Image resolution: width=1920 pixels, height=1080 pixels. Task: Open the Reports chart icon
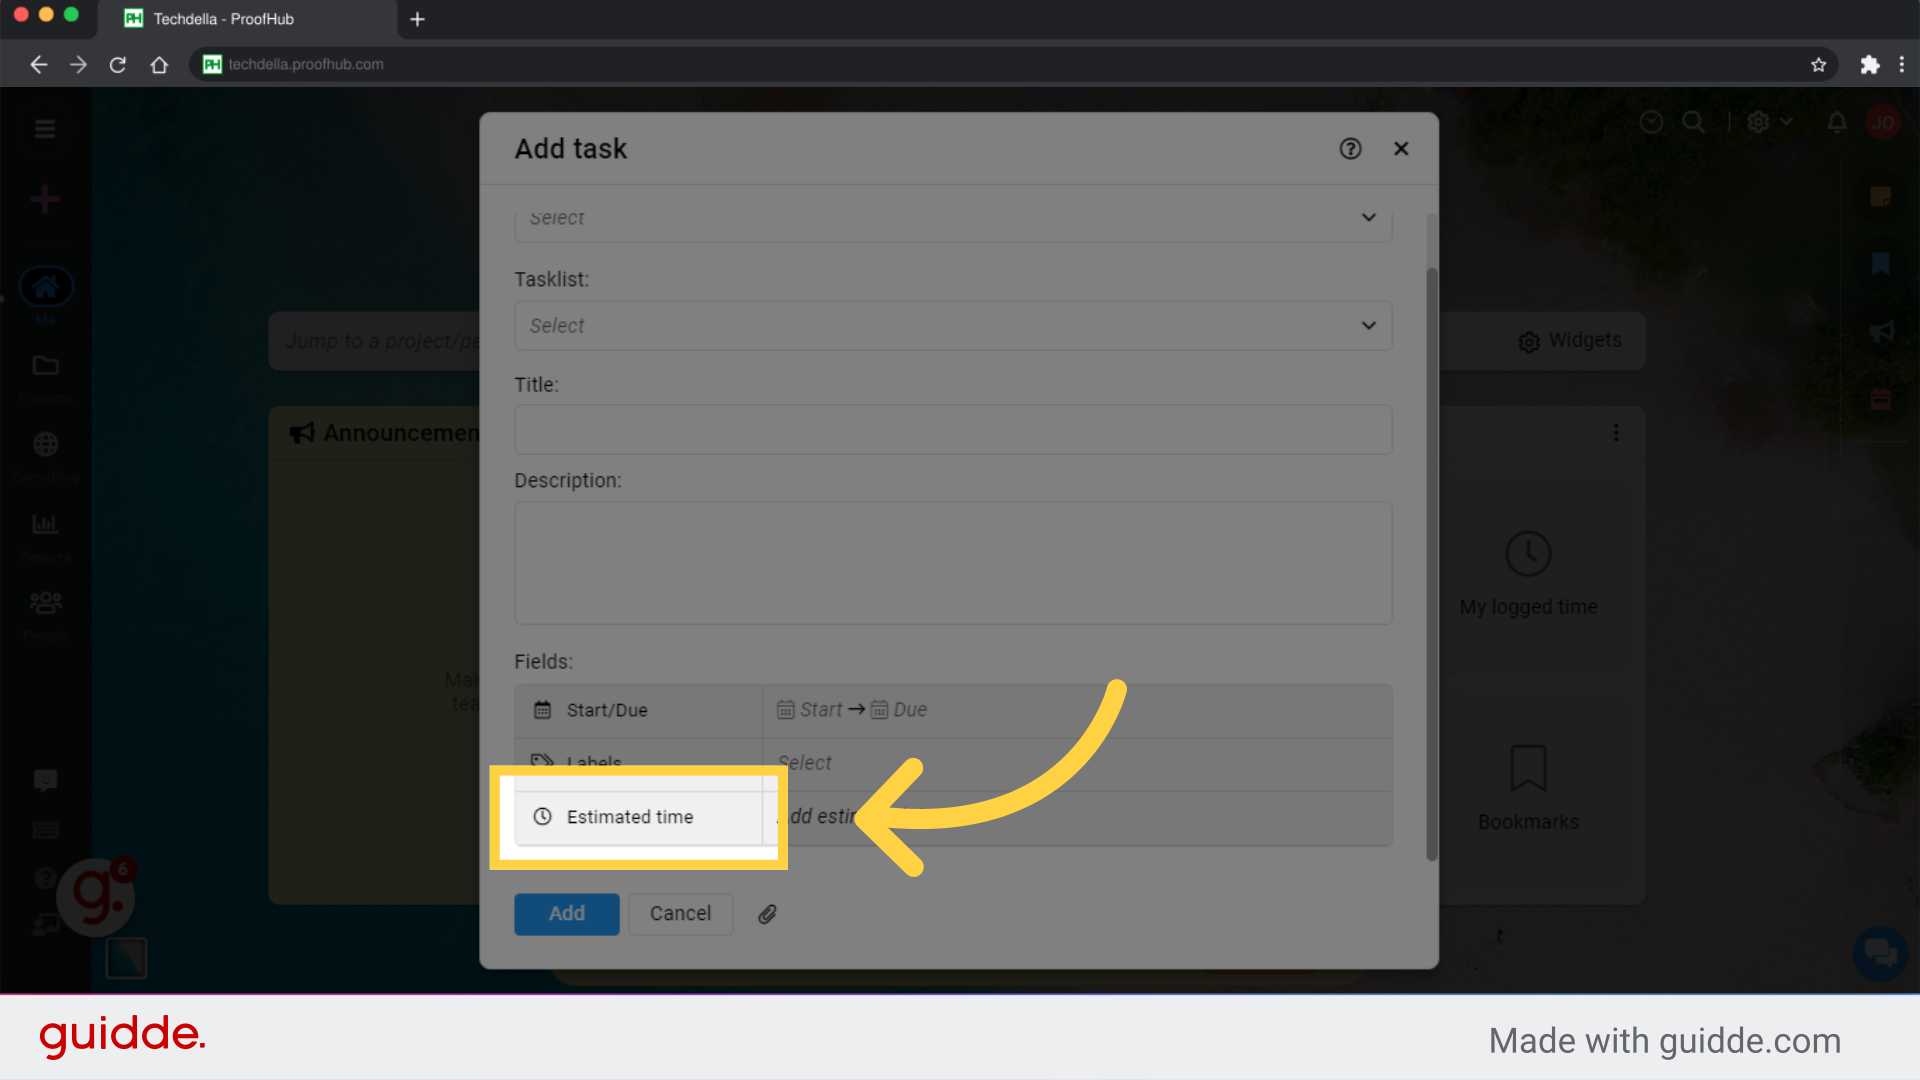point(45,523)
